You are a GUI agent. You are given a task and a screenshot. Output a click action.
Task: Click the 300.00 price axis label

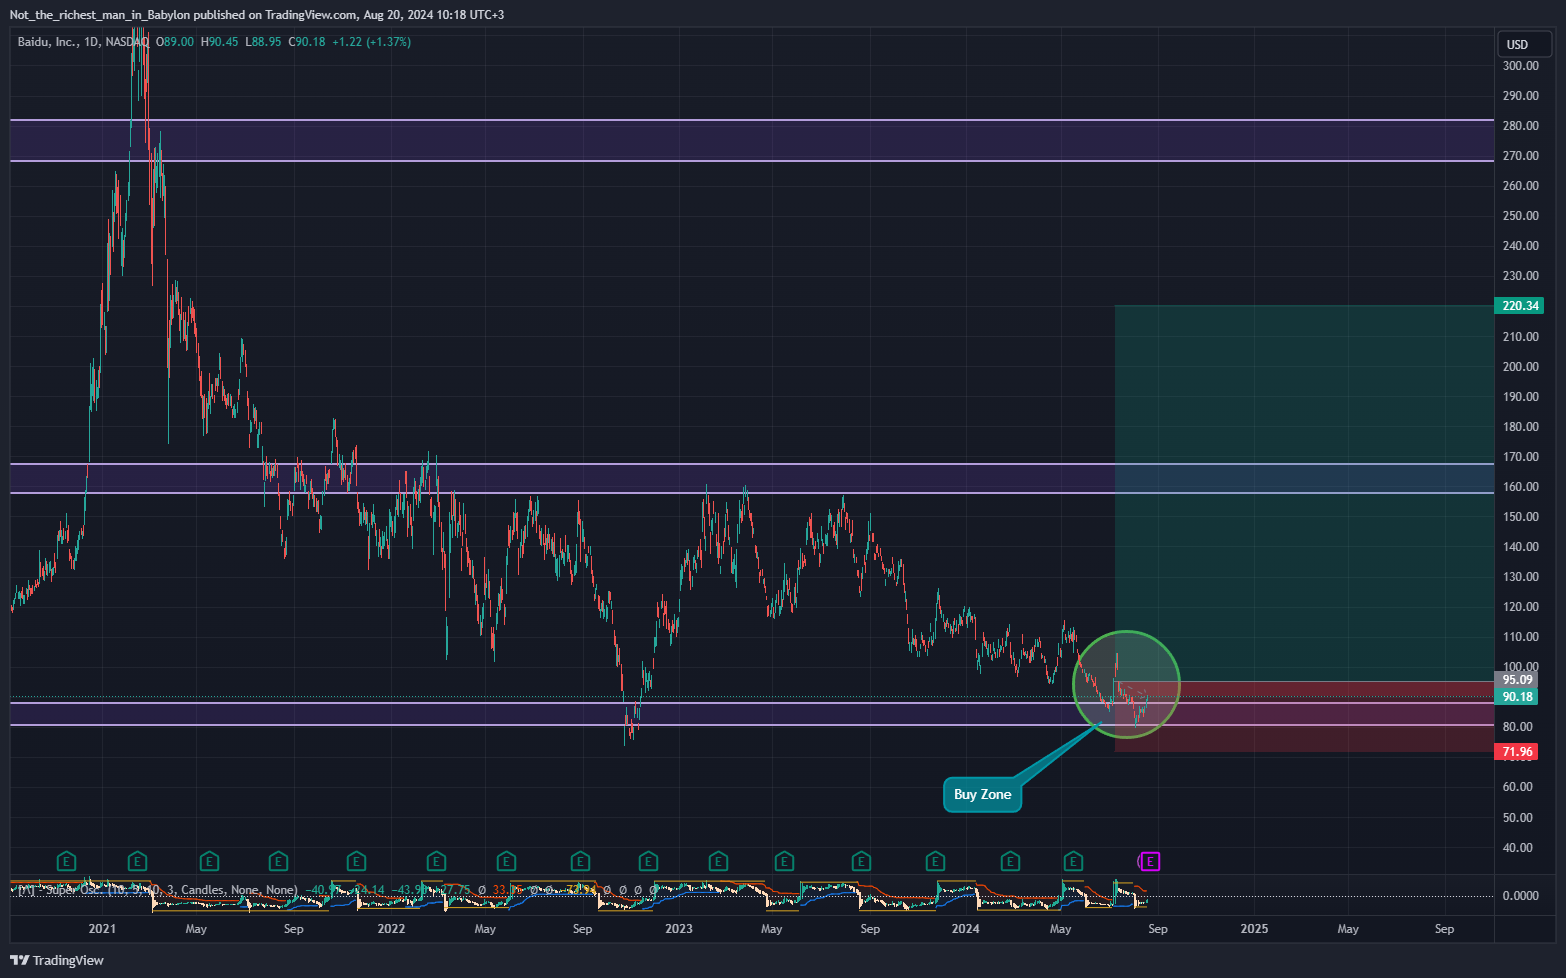(1520, 66)
